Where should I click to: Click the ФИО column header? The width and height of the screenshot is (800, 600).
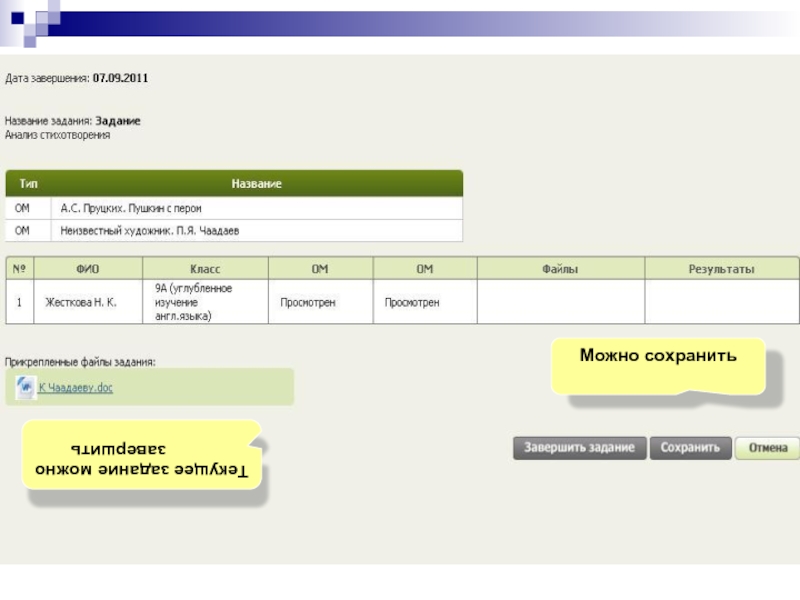point(88,269)
